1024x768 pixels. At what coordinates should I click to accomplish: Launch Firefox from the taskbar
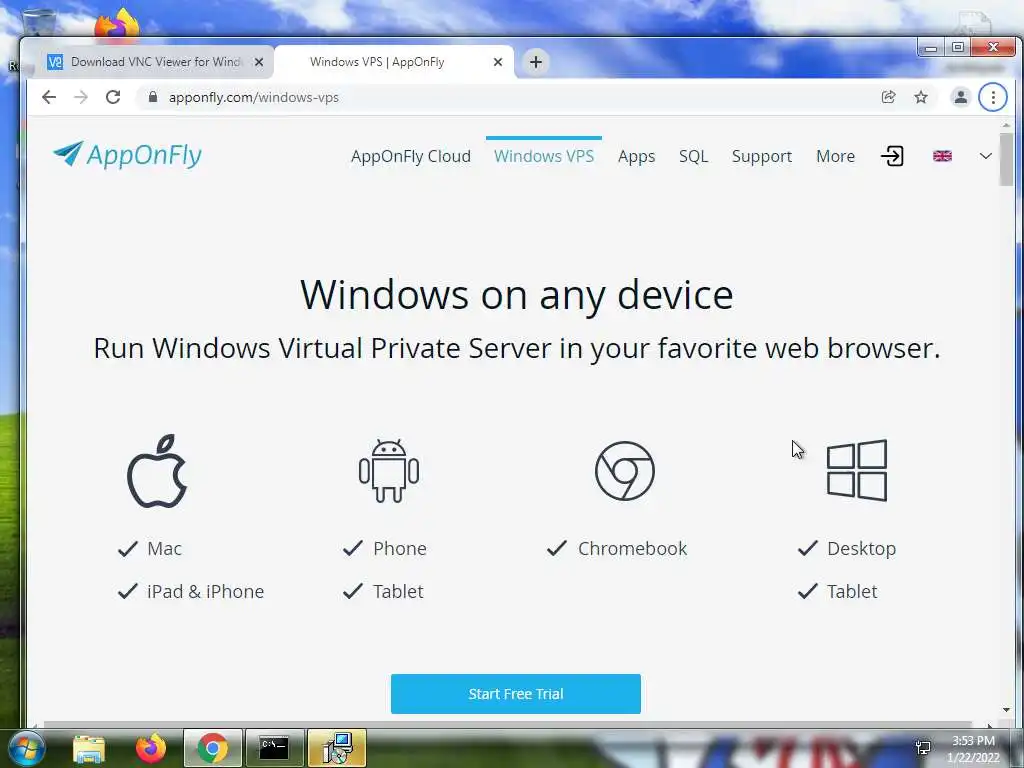[151, 748]
